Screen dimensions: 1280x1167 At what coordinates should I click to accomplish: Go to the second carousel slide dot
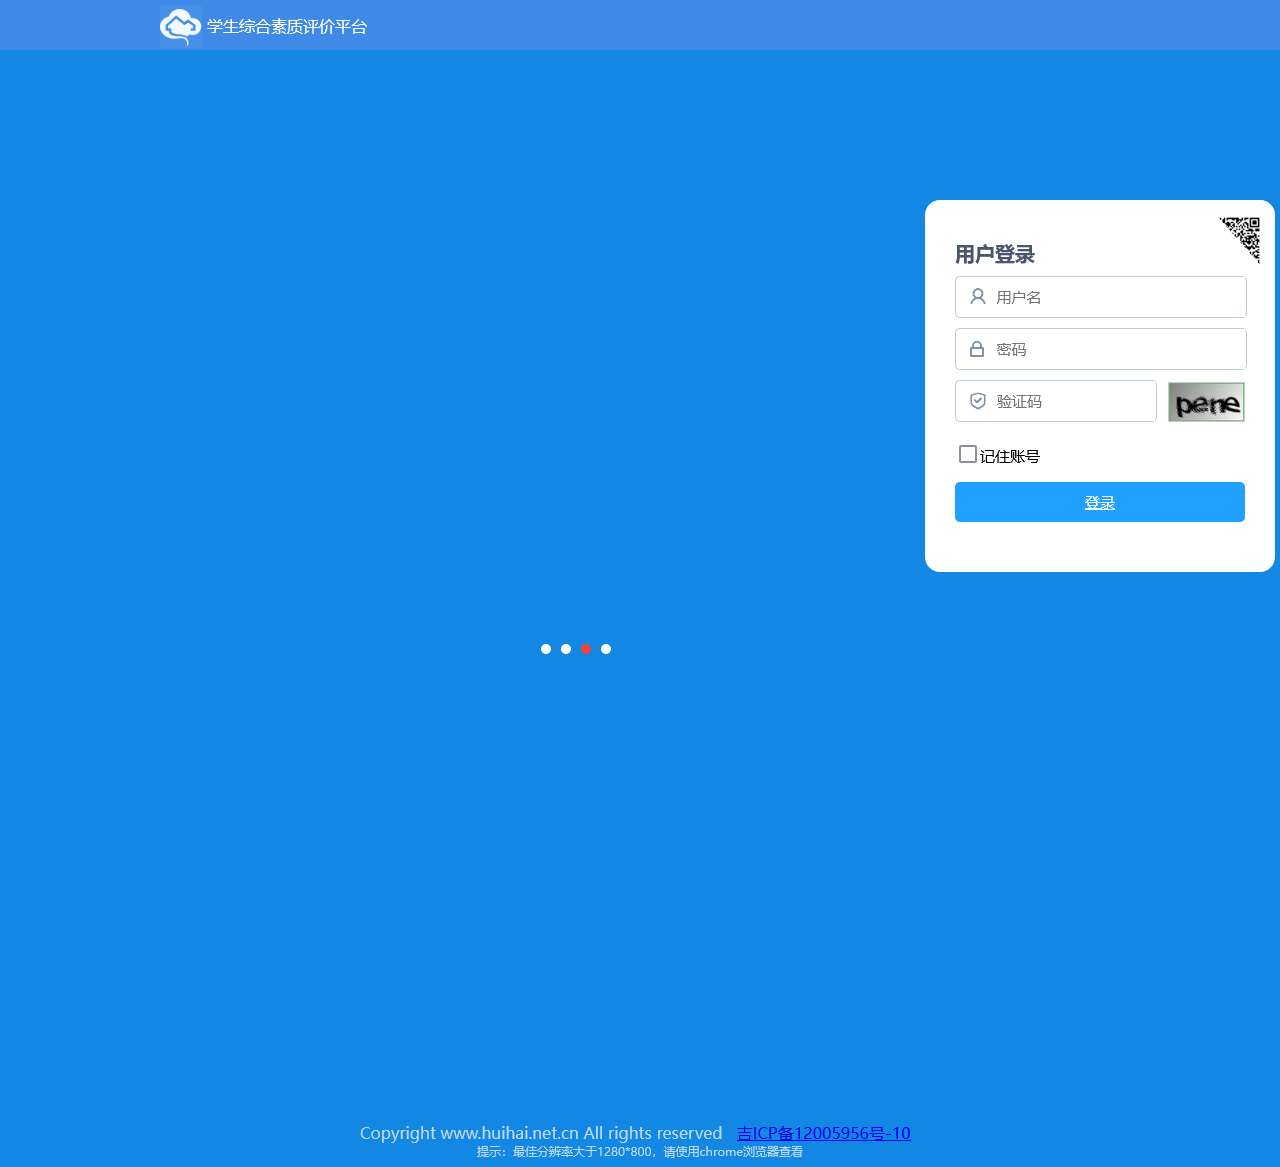[x=566, y=649]
